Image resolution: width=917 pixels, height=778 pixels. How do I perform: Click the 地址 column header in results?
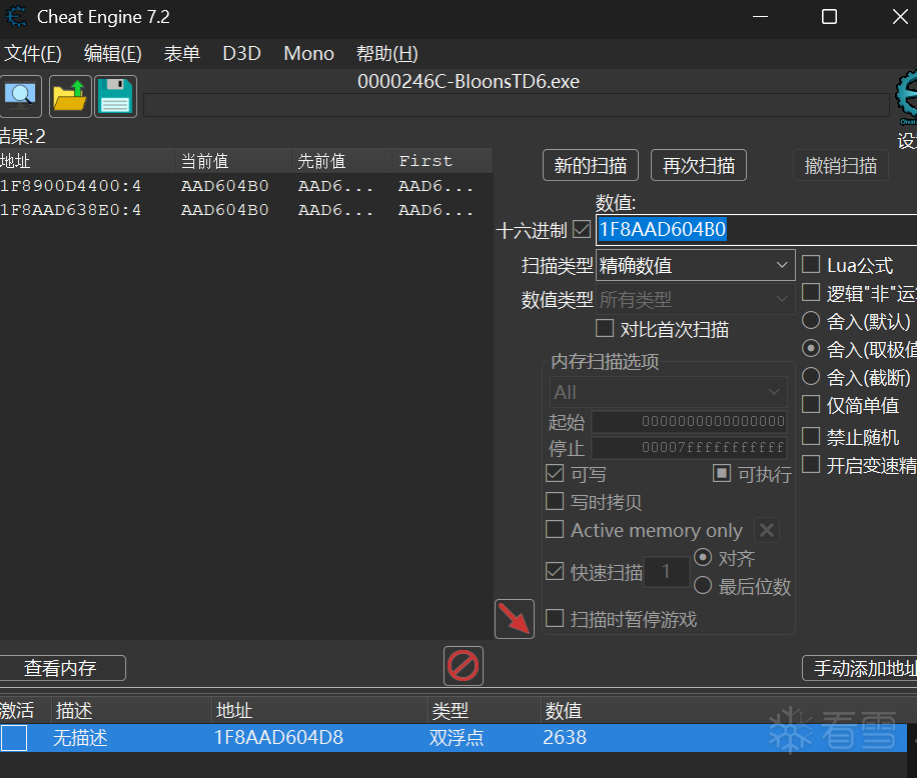[x=87, y=161]
